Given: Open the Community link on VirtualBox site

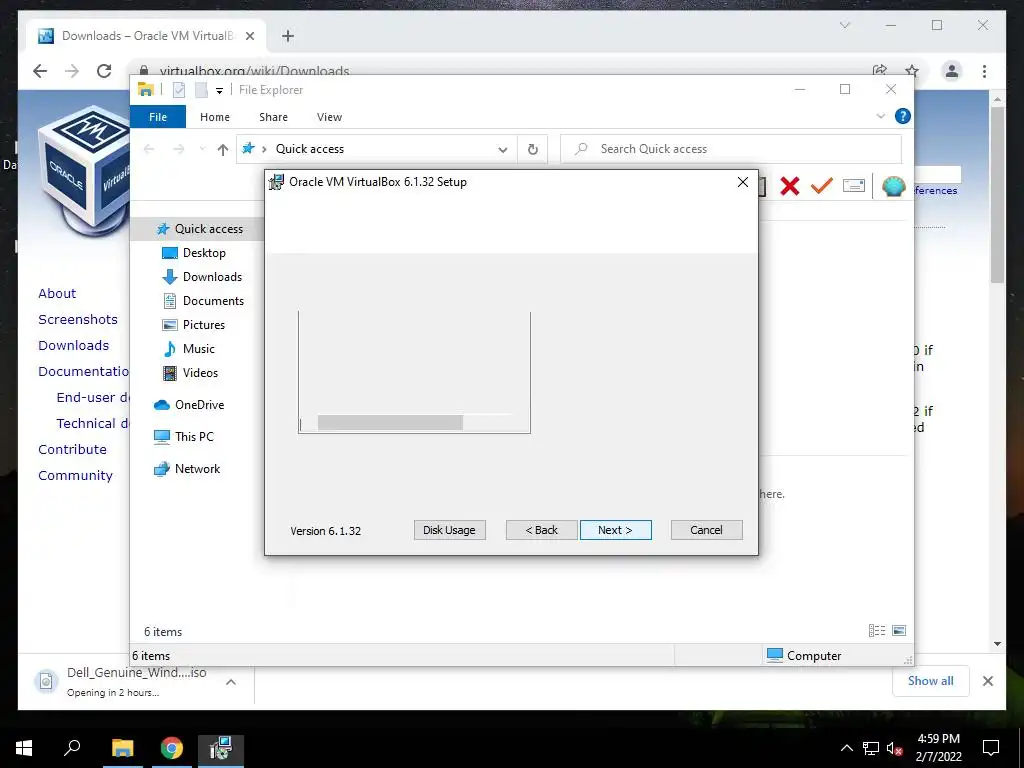Looking at the screenshot, I should click(75, 475).
